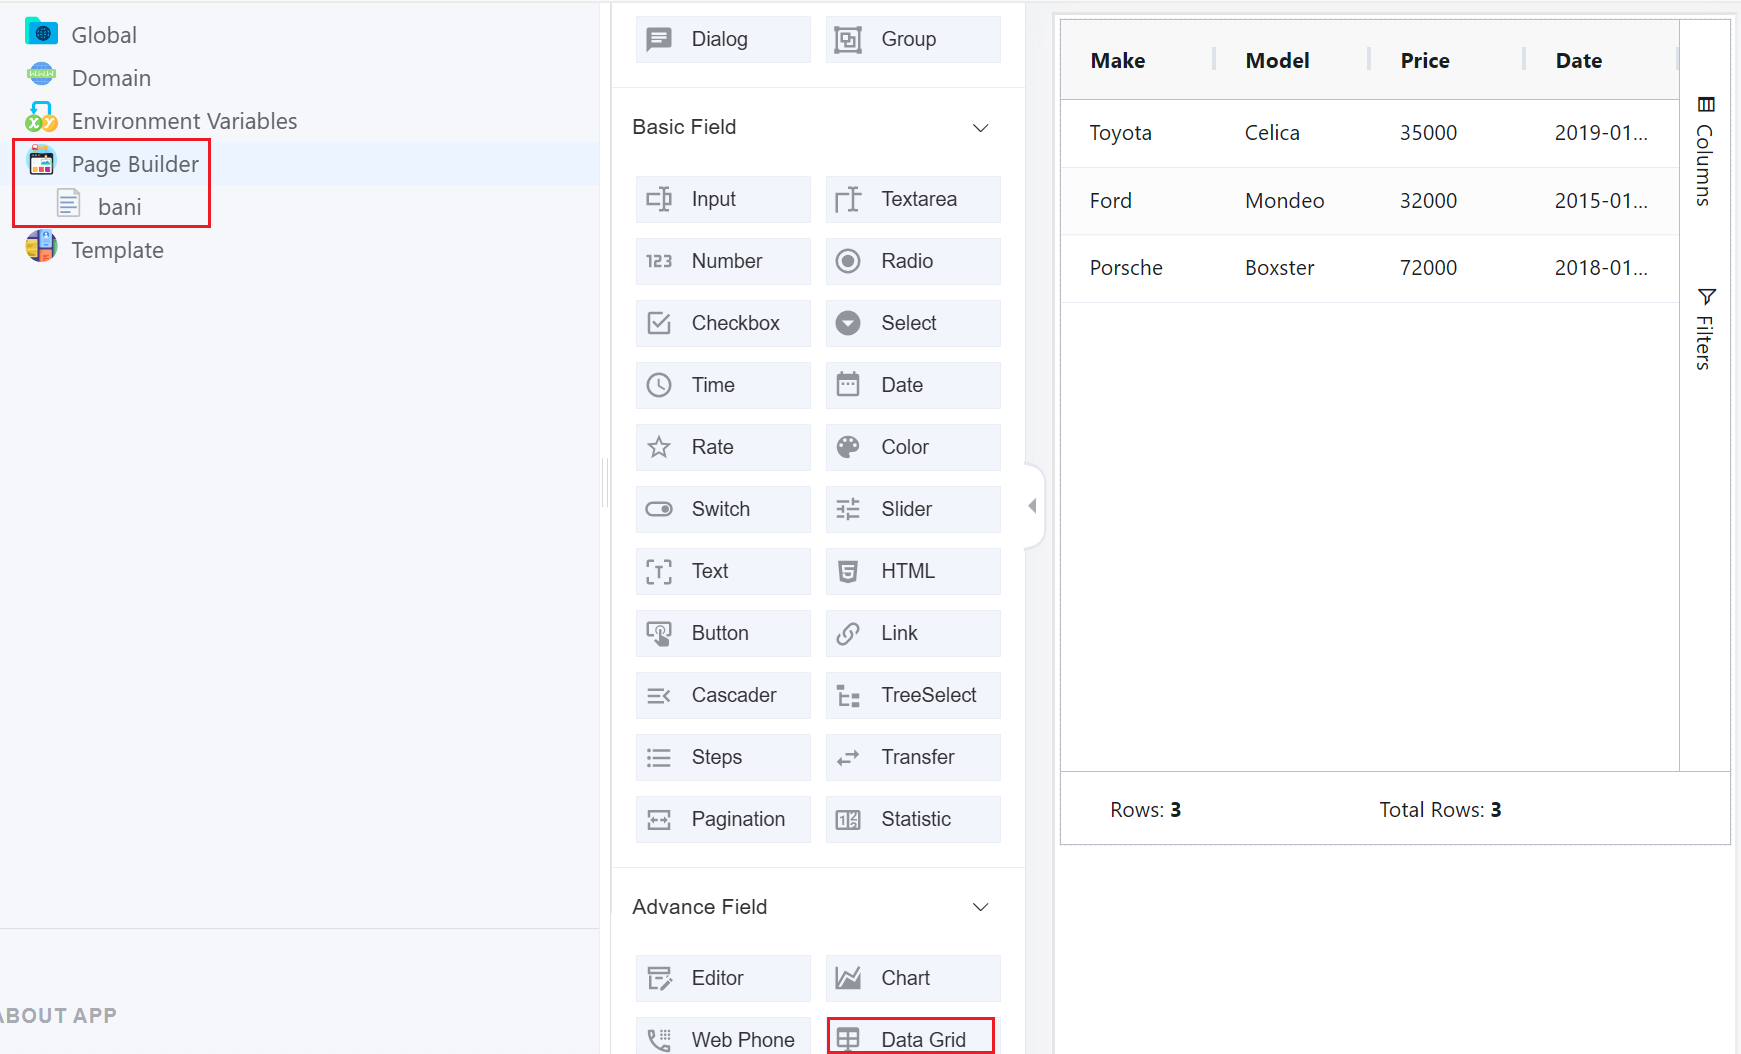
Task: Open the bani page in tree
Action: pos(119,207)
